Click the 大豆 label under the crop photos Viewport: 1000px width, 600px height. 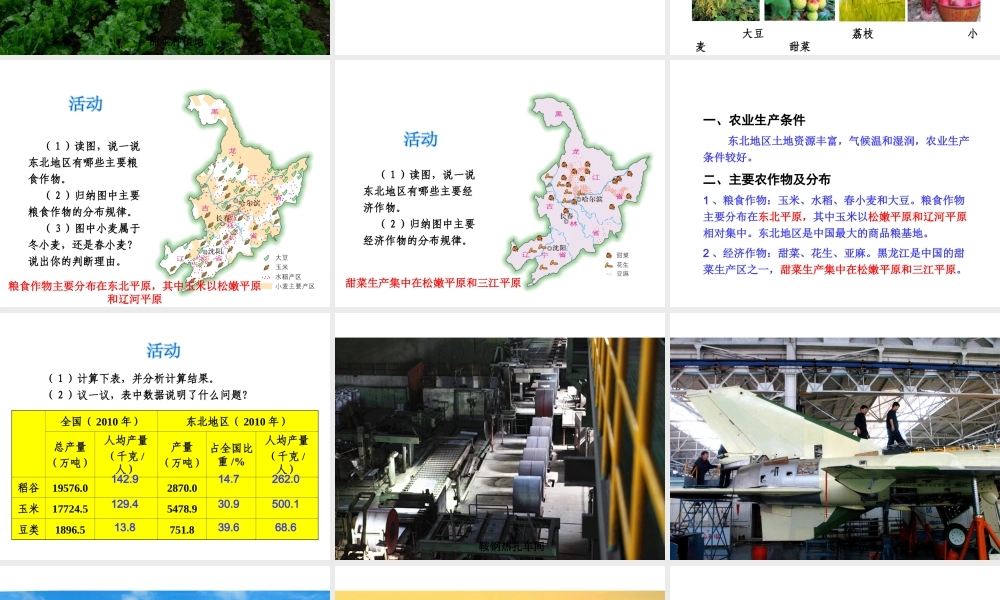click(753, 34)
